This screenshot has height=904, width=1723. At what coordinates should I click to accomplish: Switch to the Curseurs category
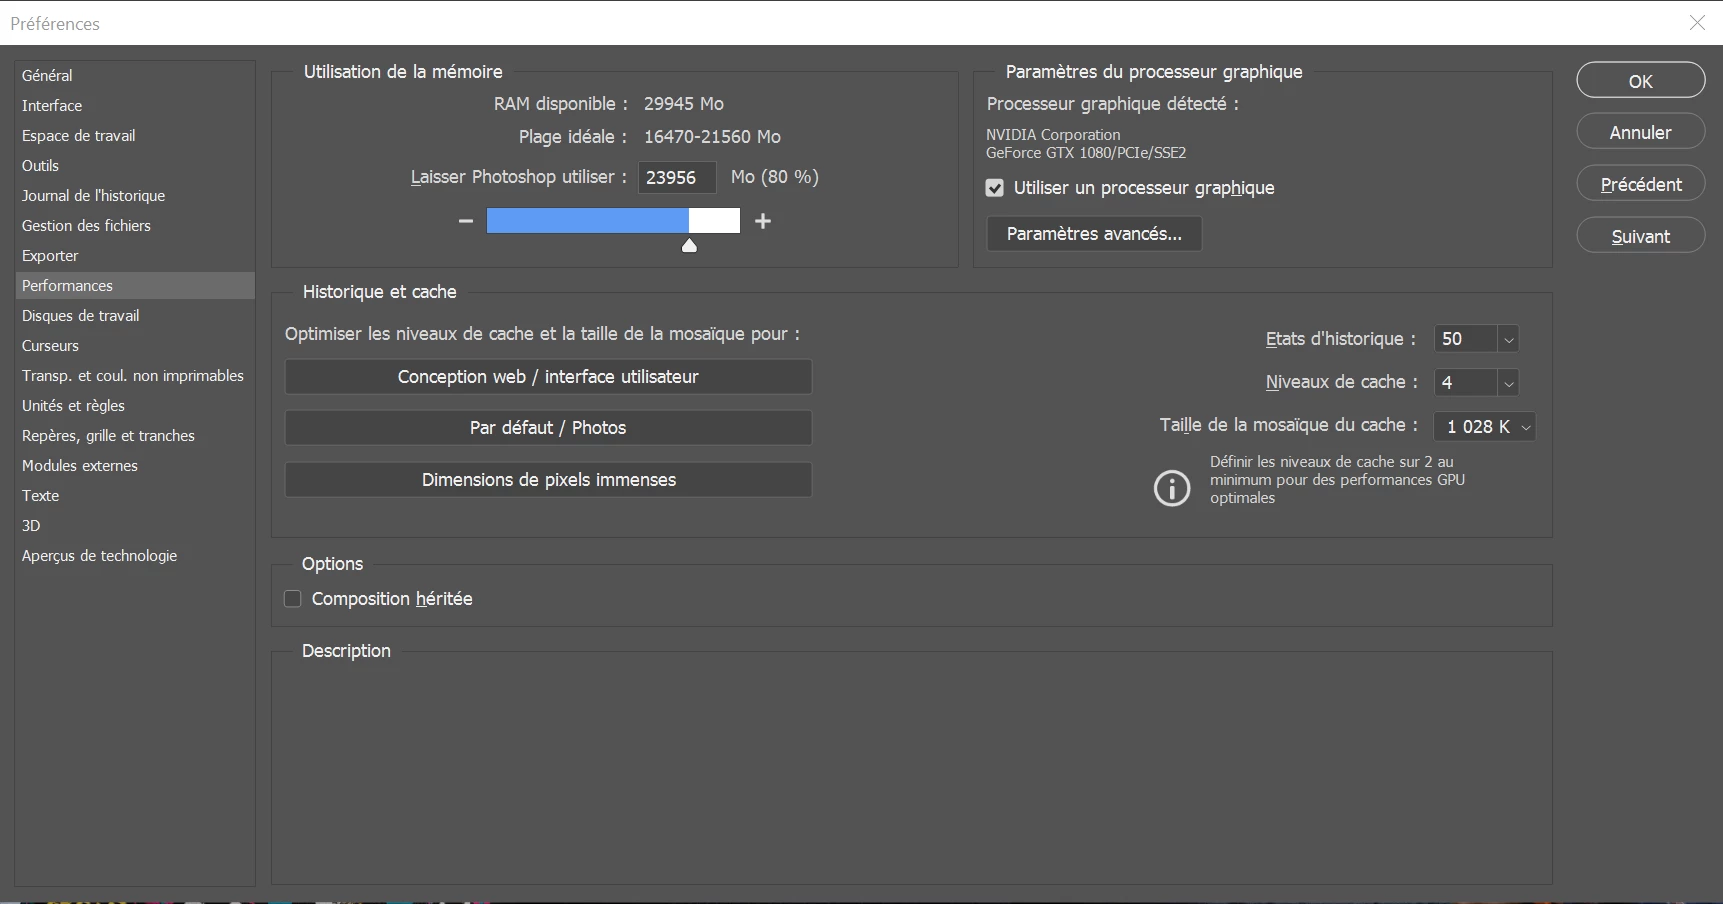coord(135,345)
